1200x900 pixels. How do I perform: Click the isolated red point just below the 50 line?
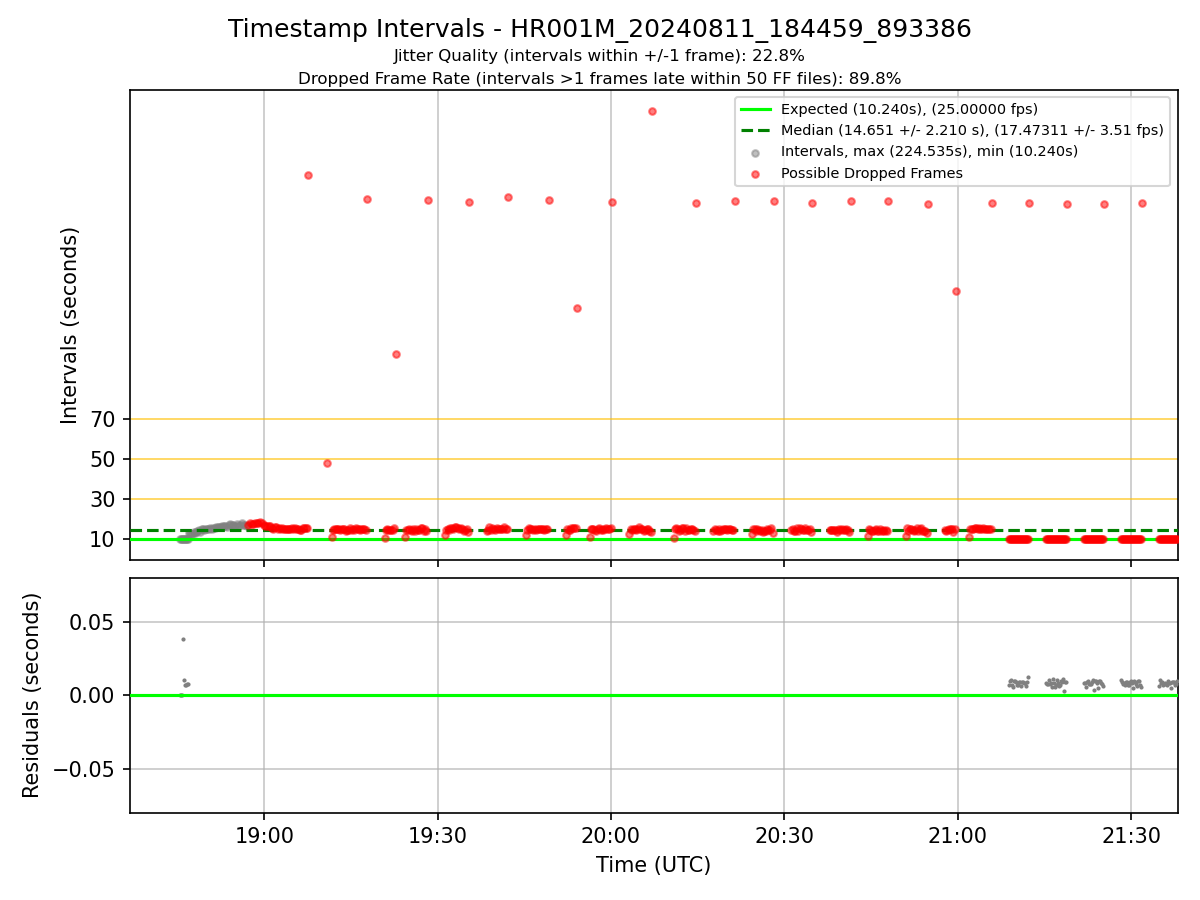[x=327, y=463]
